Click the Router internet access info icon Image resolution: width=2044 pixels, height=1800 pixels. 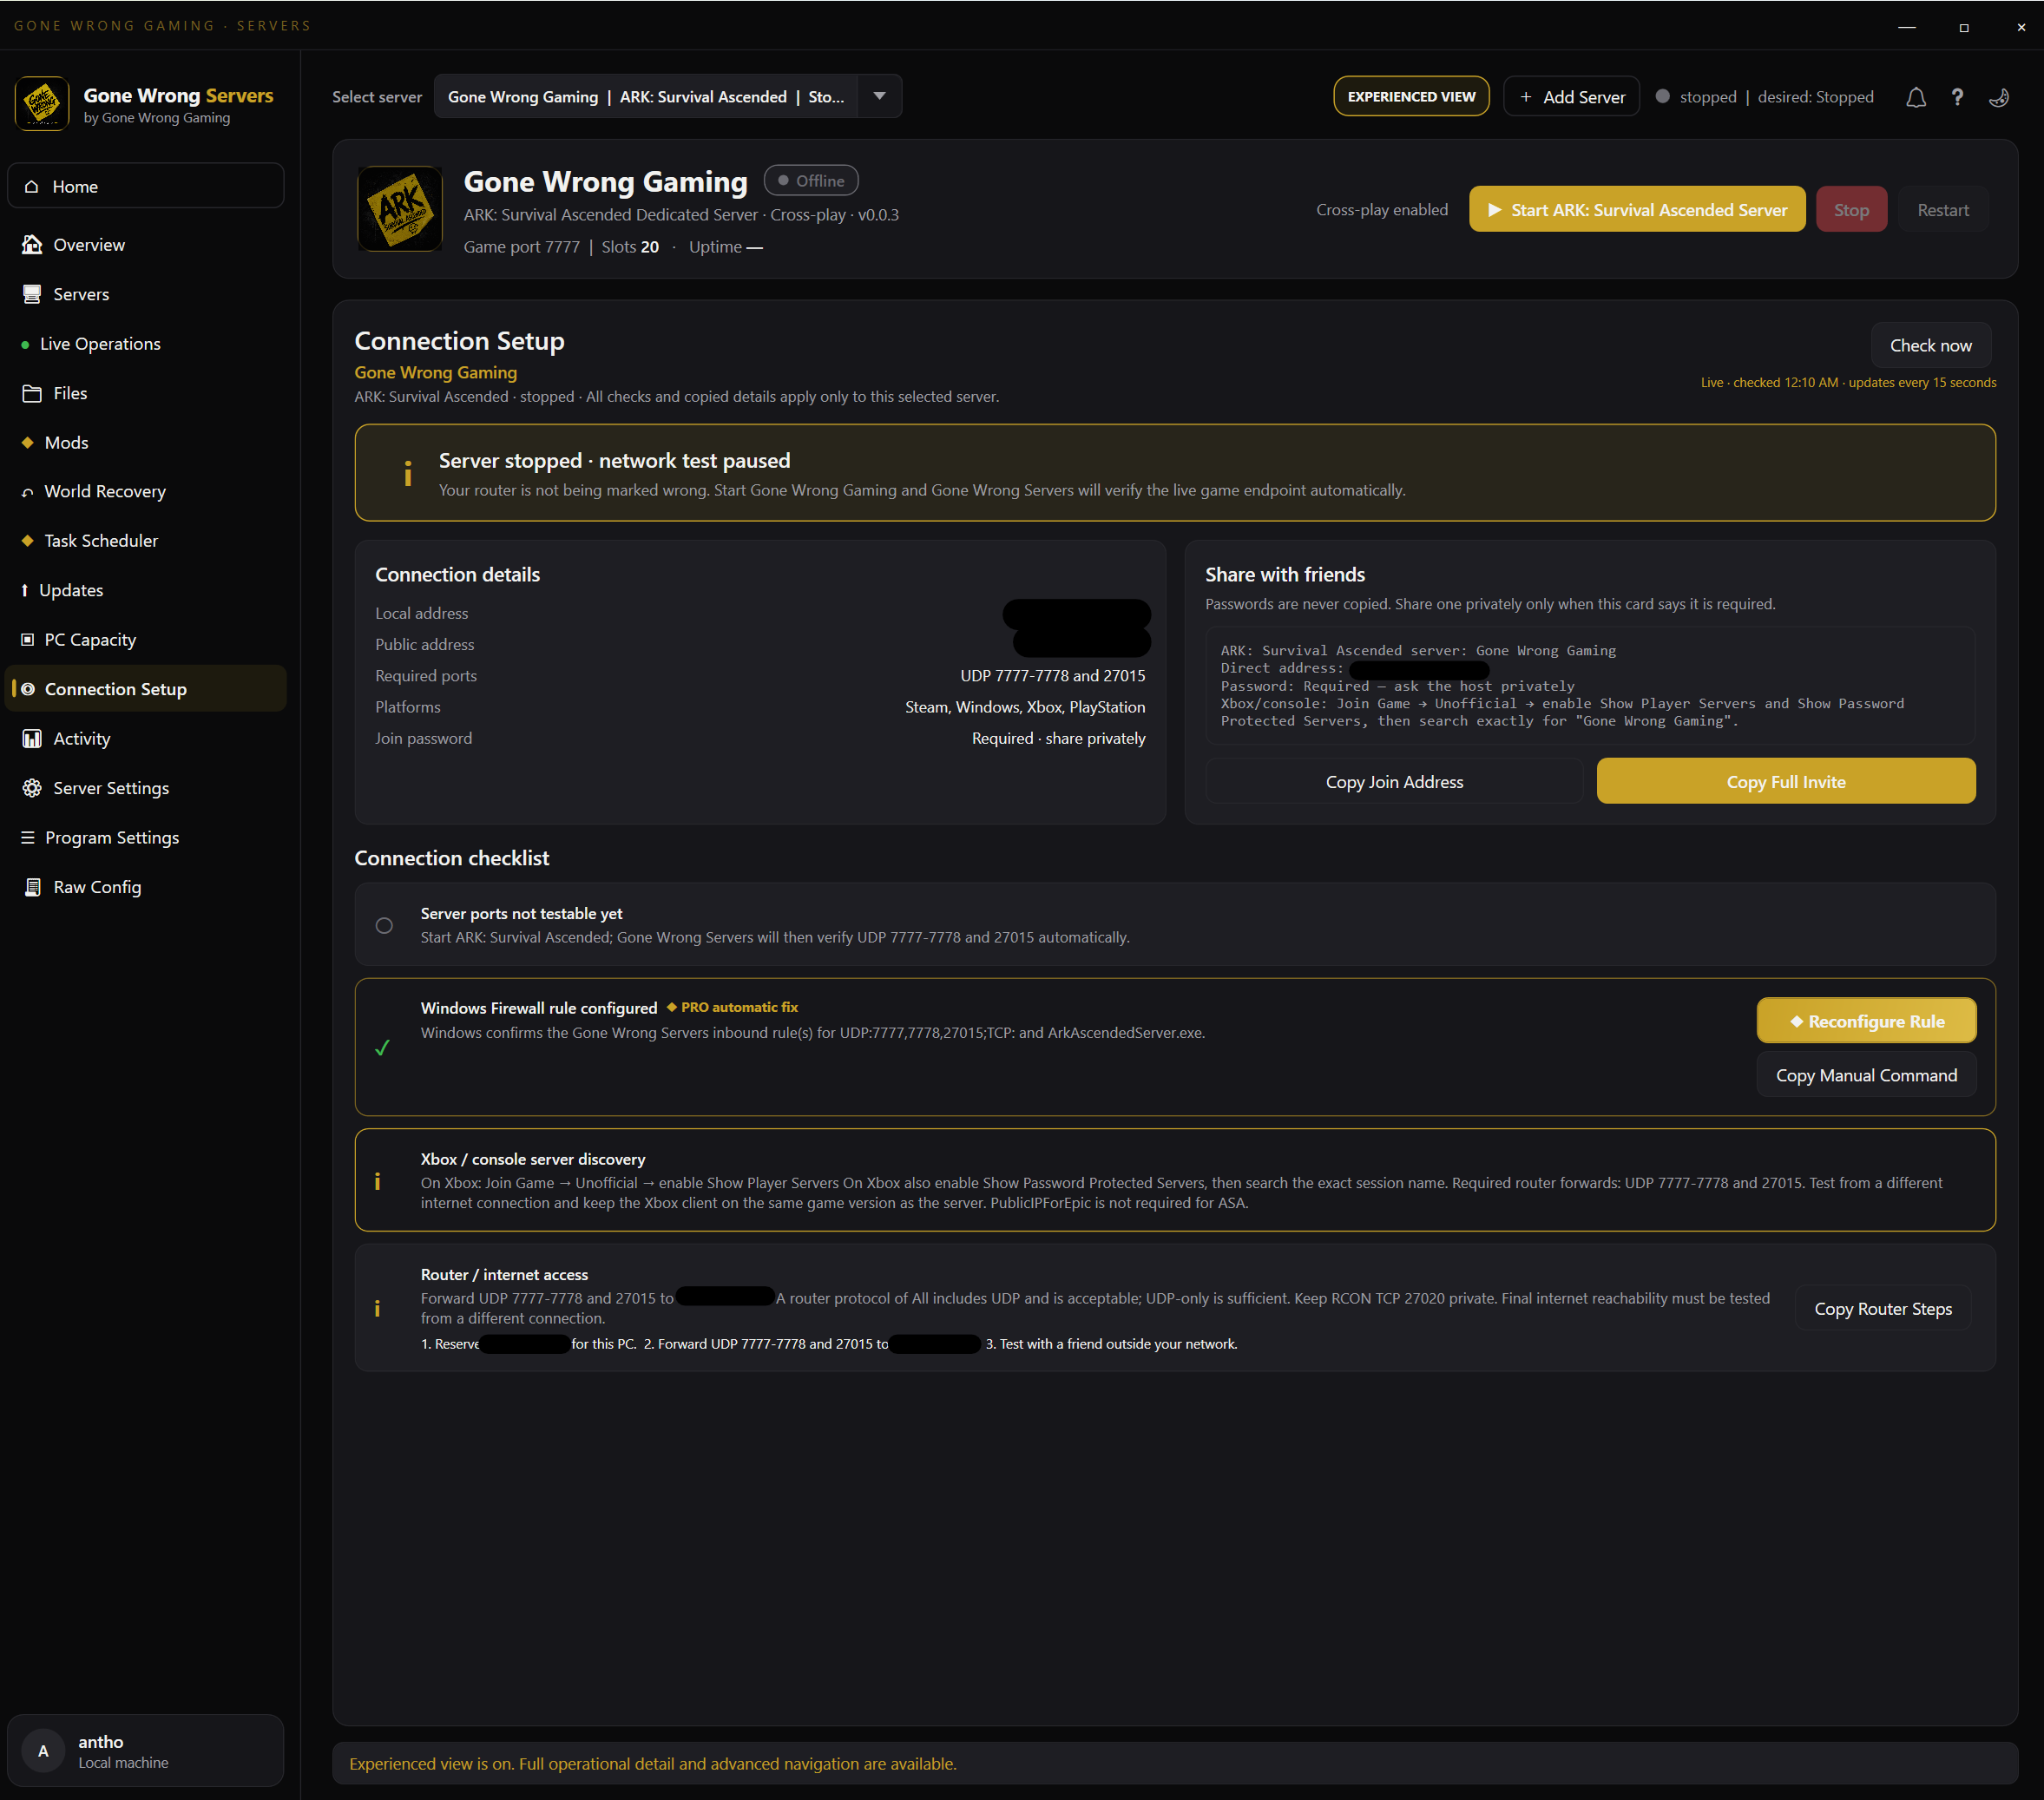[x=377, y=1308]
